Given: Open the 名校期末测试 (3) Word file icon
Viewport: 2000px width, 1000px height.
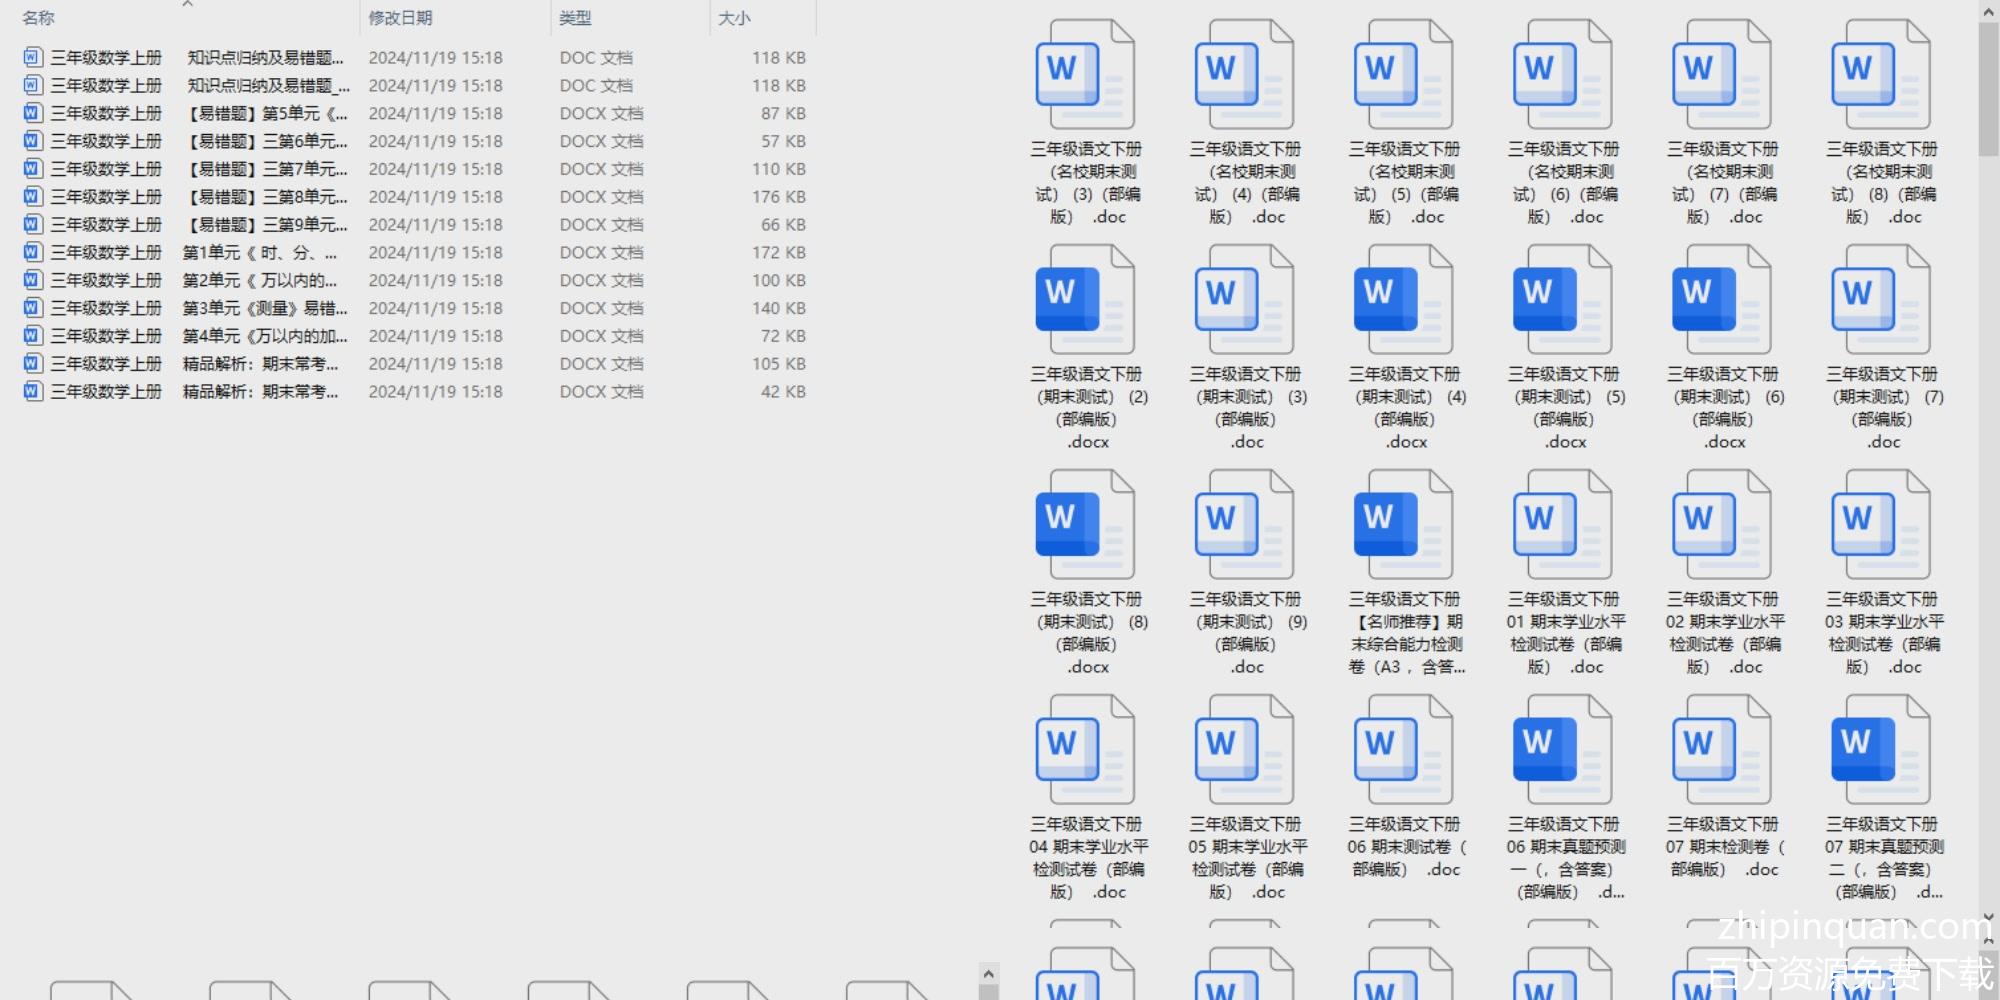Looking at the screenshot, I should click(x=1084, y=75).
